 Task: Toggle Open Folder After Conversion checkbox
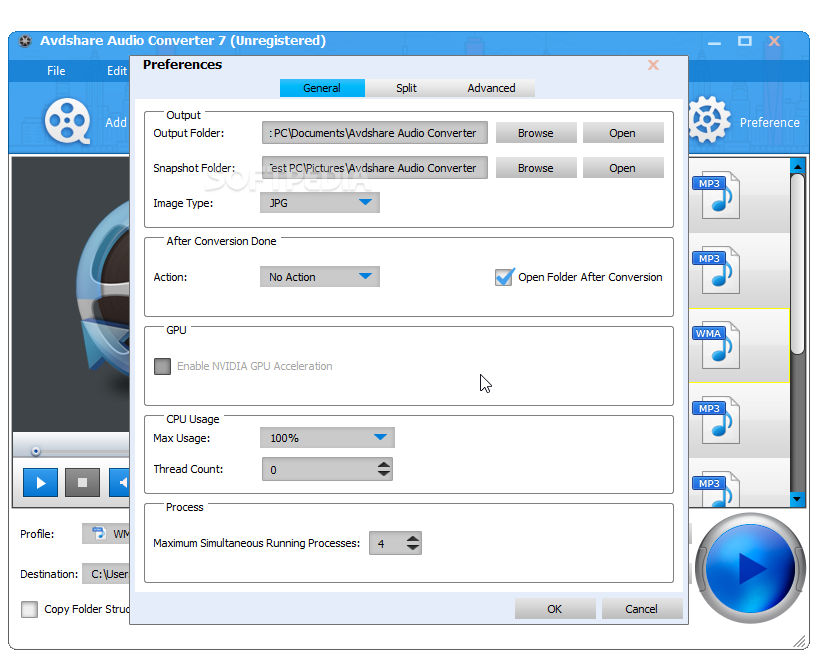(x=504, y=277)
